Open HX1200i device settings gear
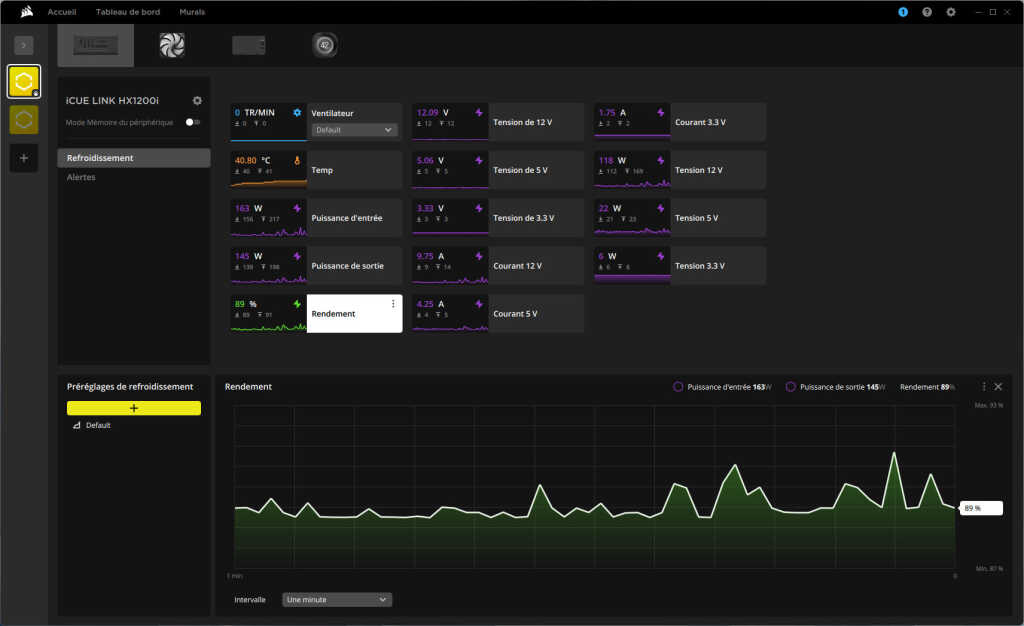 click(x=197, y=101)
